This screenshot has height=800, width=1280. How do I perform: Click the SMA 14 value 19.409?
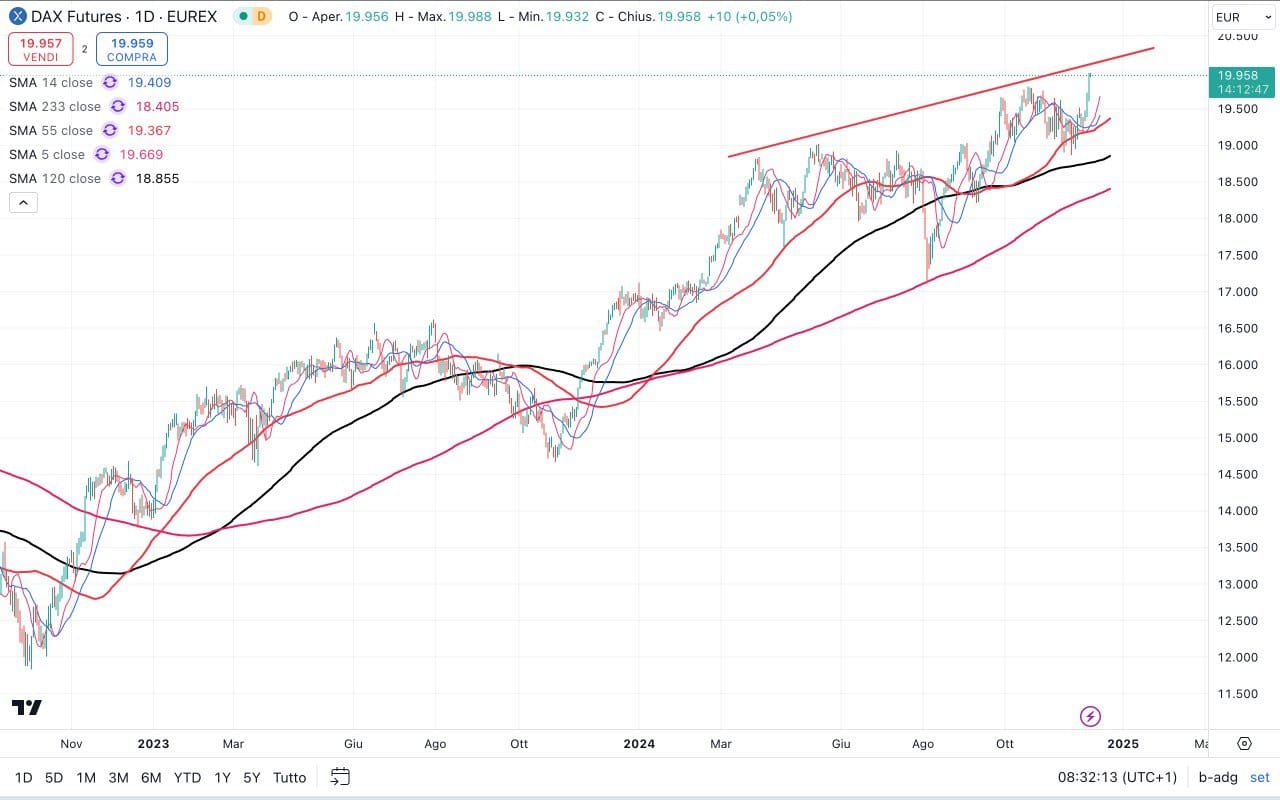pyautogui.click(x=149, y=83)
